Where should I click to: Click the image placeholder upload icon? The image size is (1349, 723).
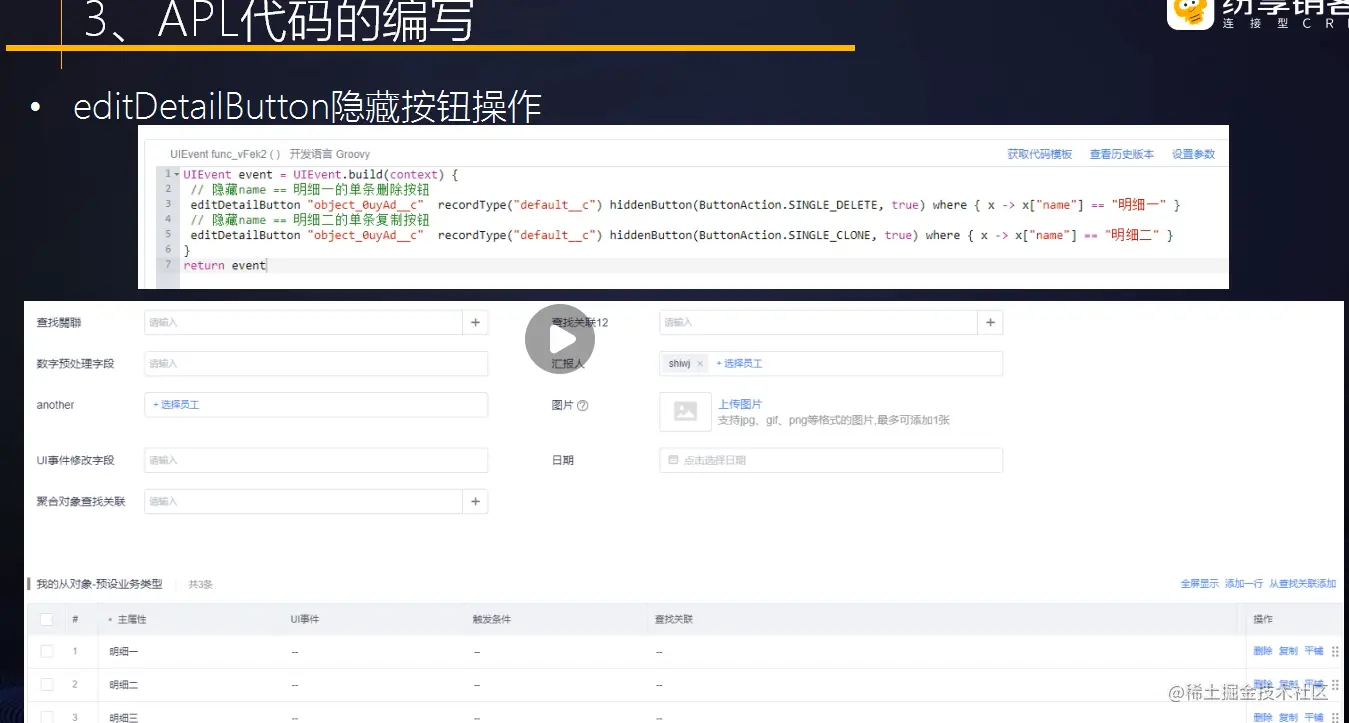point(685,411)
